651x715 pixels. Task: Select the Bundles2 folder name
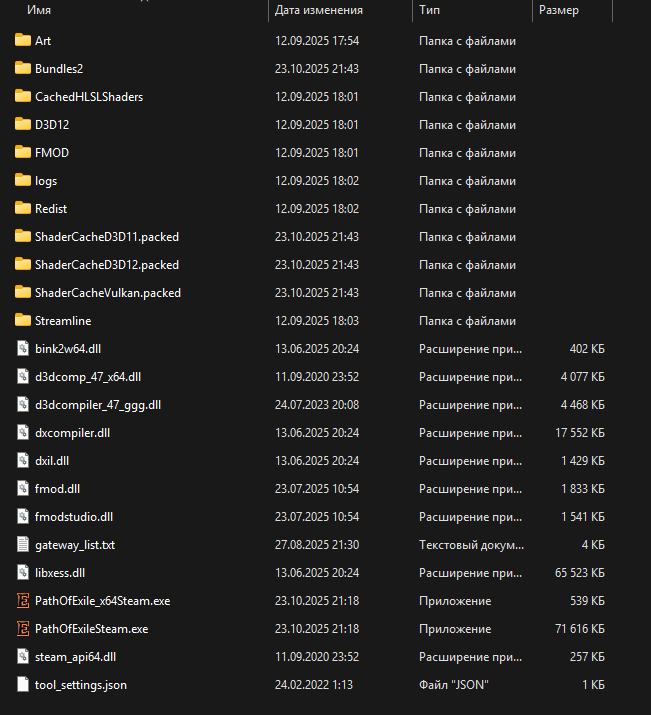[59, 68]
